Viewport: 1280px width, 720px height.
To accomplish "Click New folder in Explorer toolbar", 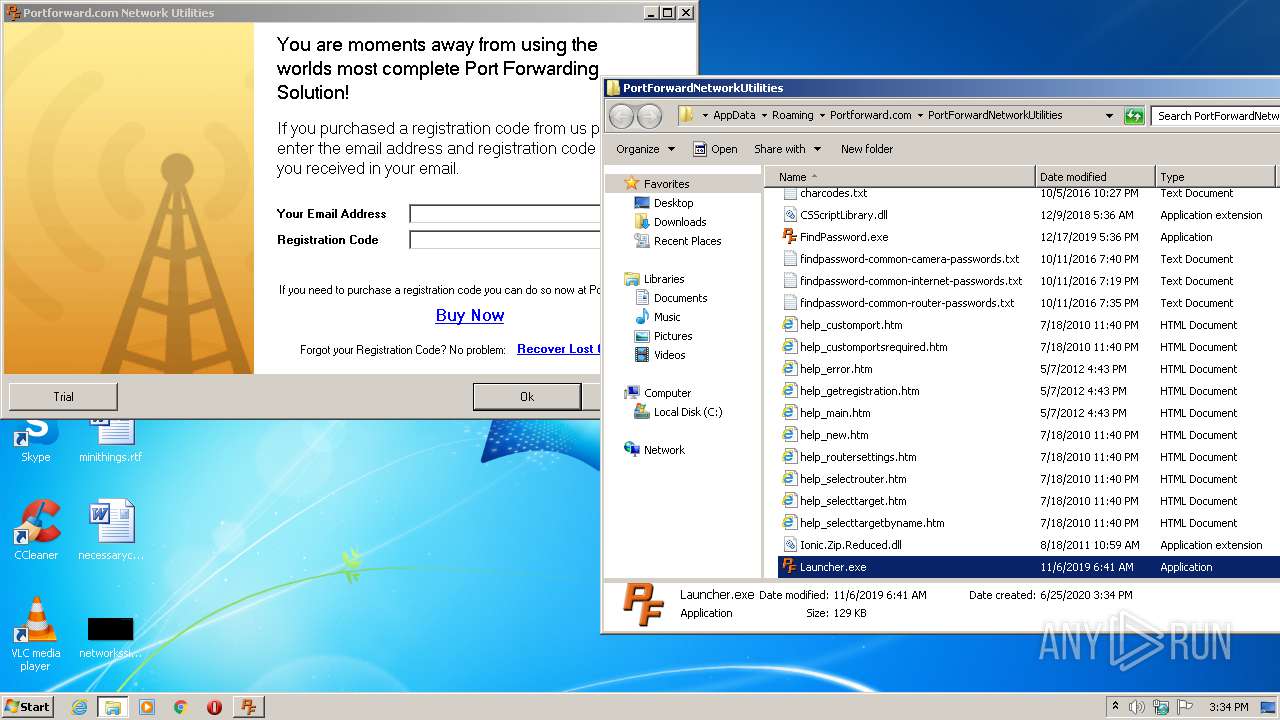I will (867, 149).
